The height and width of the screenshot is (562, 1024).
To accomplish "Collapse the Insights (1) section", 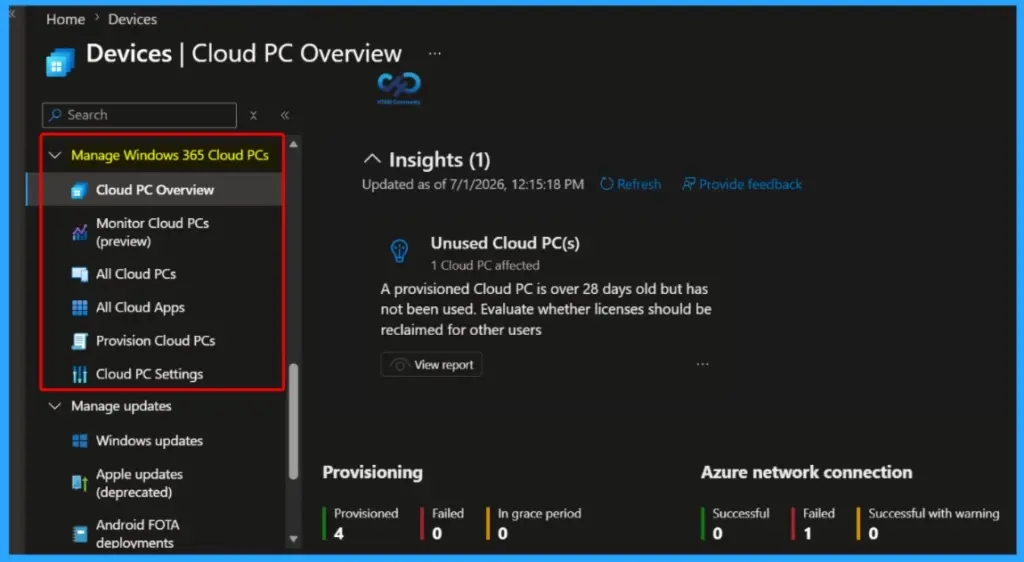I will [372, 159].
